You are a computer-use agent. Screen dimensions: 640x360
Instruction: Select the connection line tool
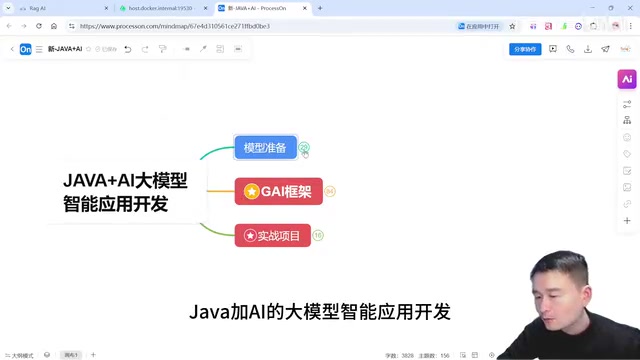pos(203,49)
